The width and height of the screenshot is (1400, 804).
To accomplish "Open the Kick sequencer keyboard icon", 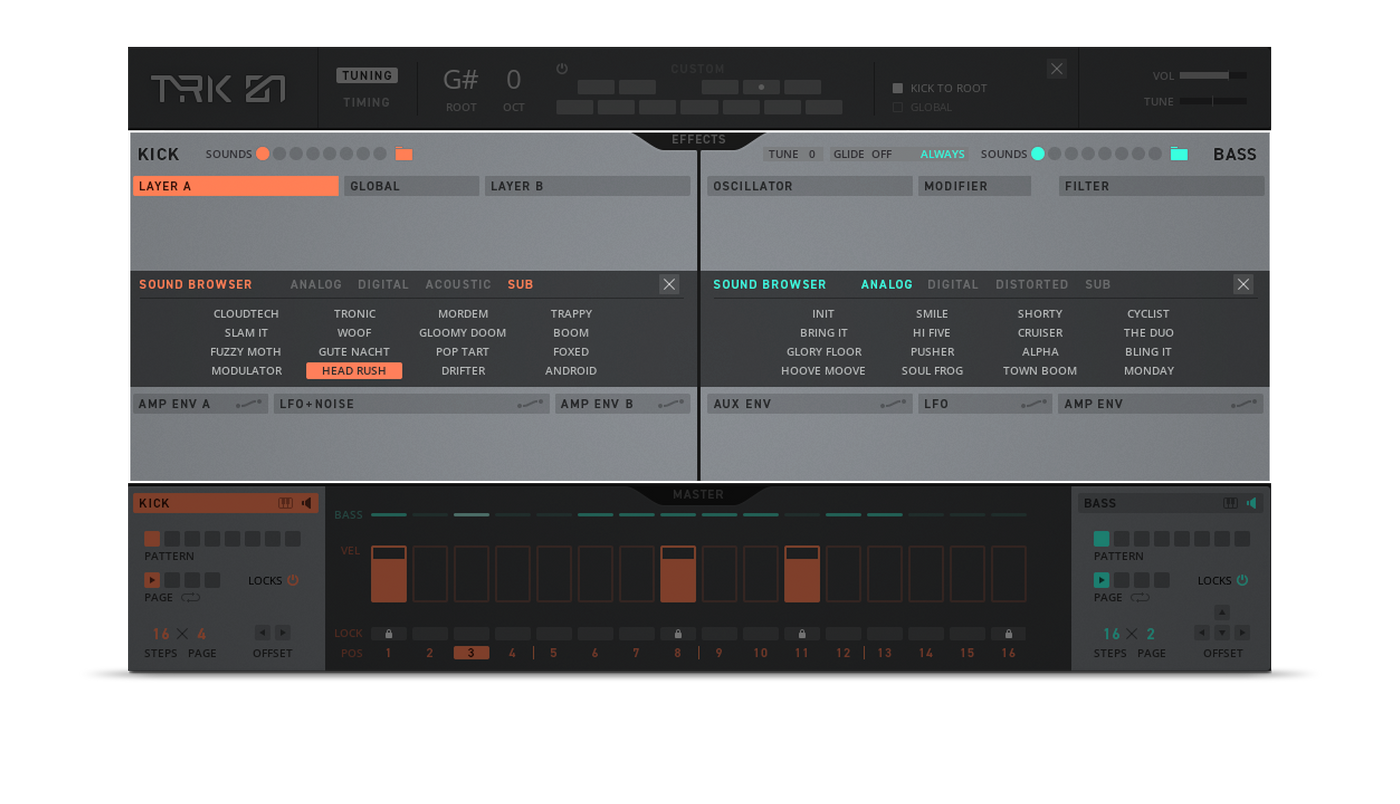I will point(286,503).
